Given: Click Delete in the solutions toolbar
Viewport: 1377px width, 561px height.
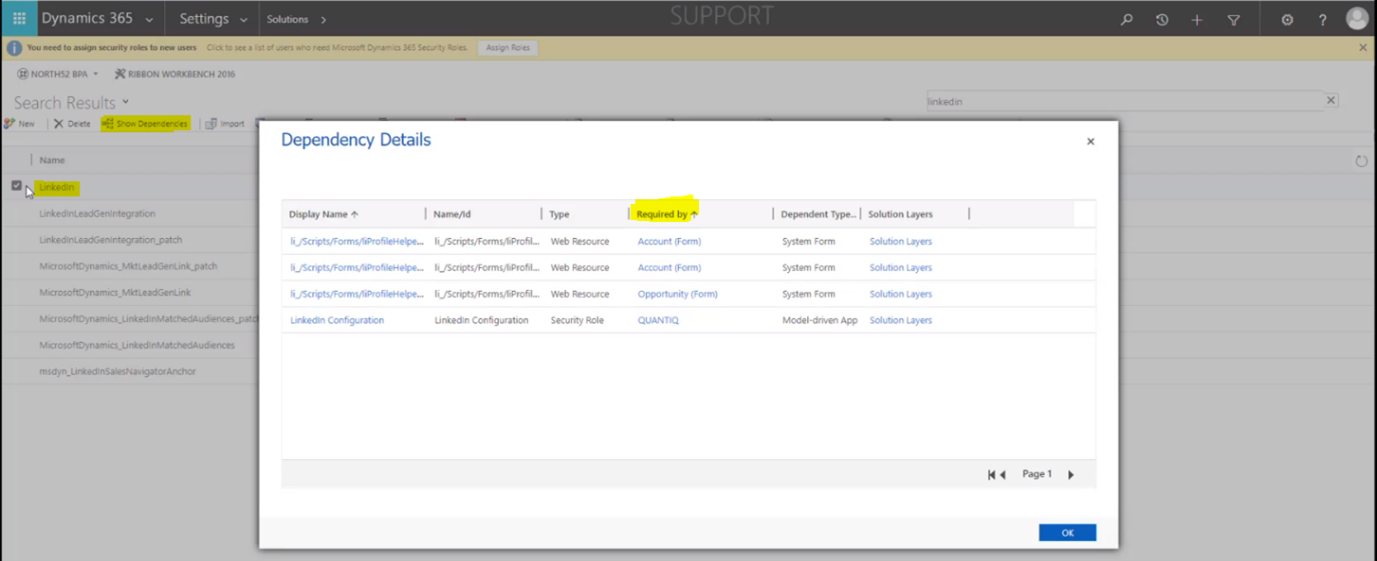Looking at the screenshot, I should (x=71, y=124).
